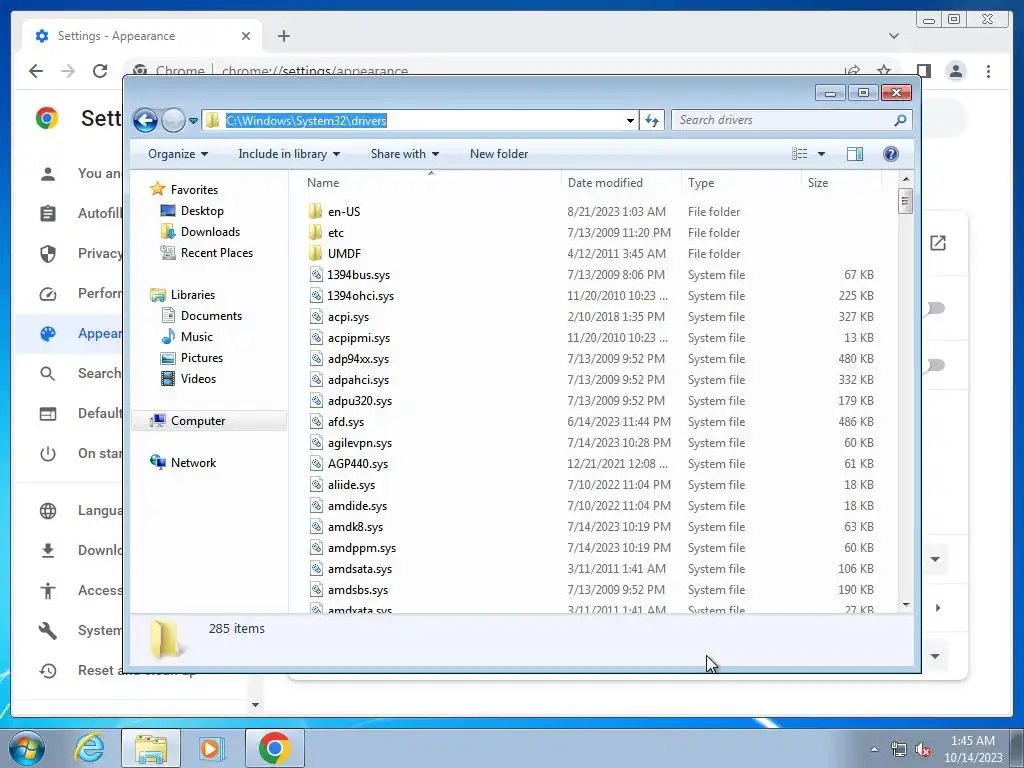Select the etc folder icon

(315, 232)
